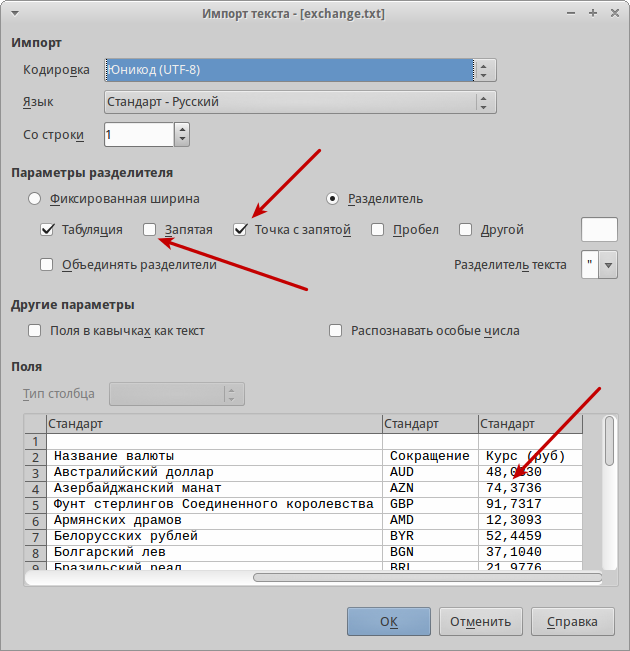630x651 pixels.
Task: Click the horizontal preview scrollbar
Action: click(427, 578)
